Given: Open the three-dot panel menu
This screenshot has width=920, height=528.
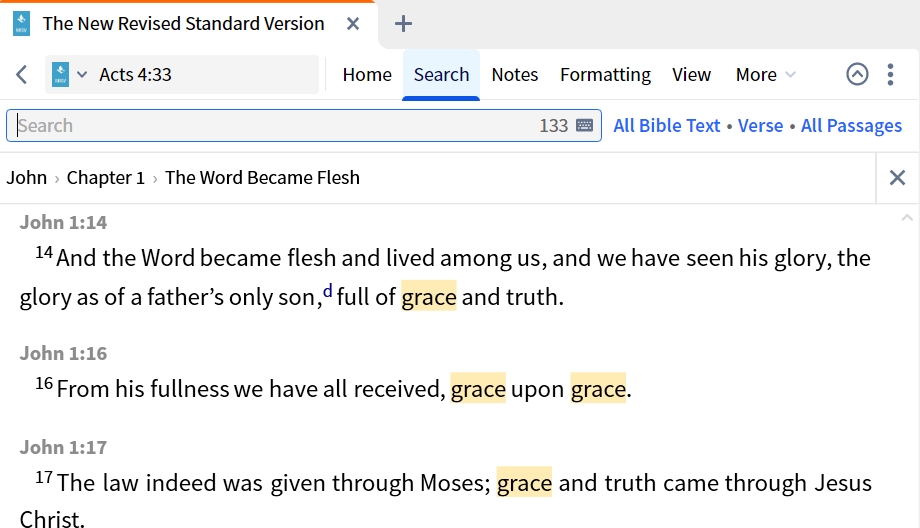Looking at the screenshot, I should (890, 75).
